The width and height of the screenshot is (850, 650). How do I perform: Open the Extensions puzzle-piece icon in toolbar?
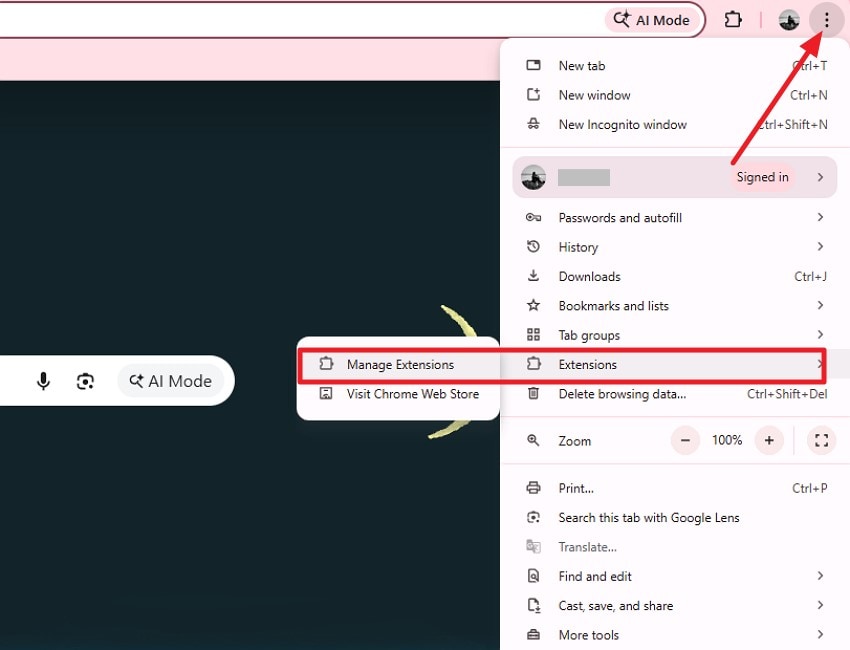(733, 20)
